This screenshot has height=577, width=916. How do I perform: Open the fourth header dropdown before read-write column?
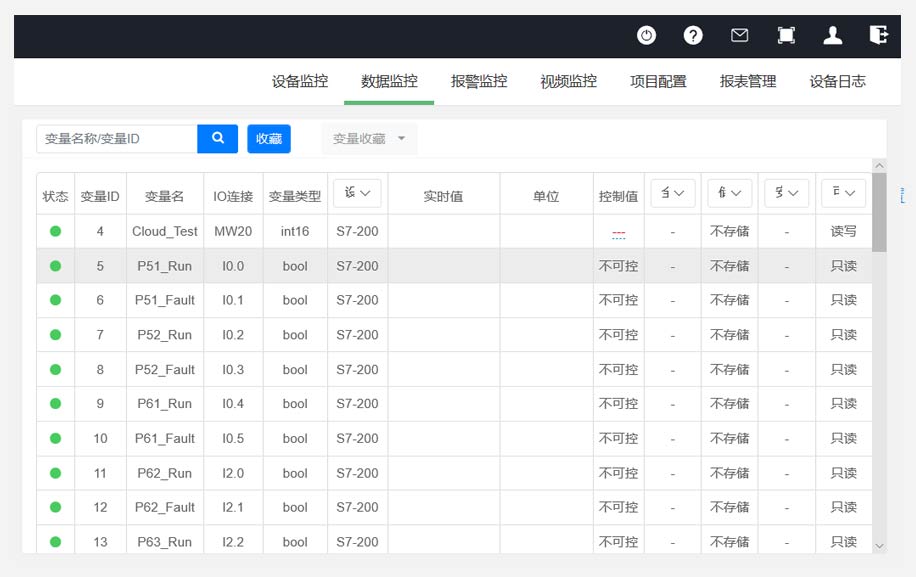786,193
